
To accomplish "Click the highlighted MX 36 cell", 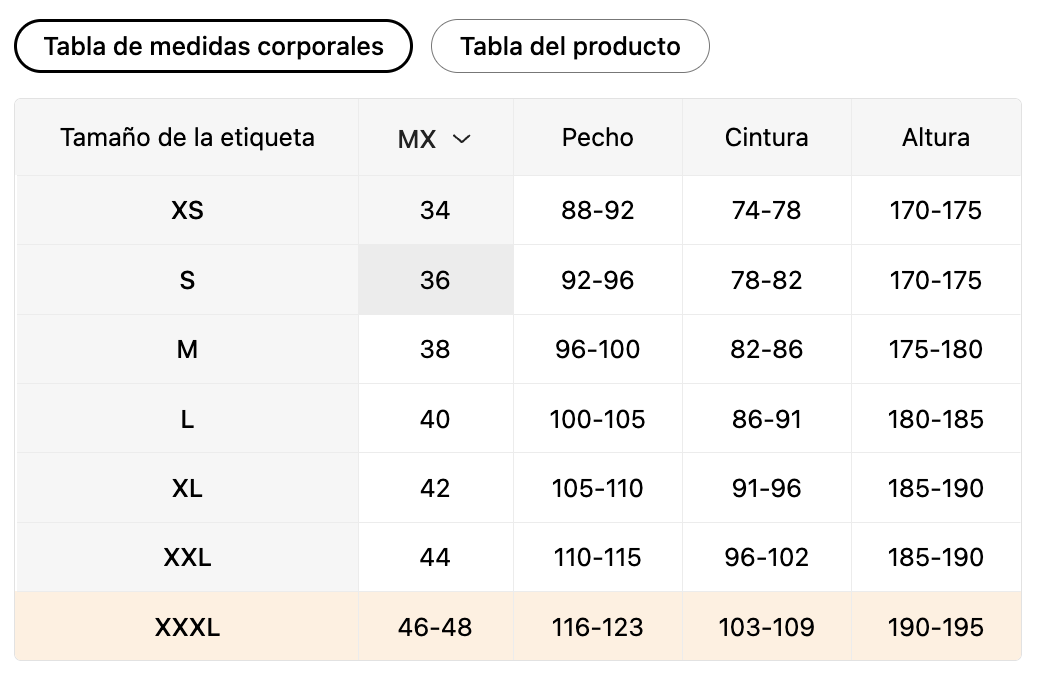I will tap(436, 280).
